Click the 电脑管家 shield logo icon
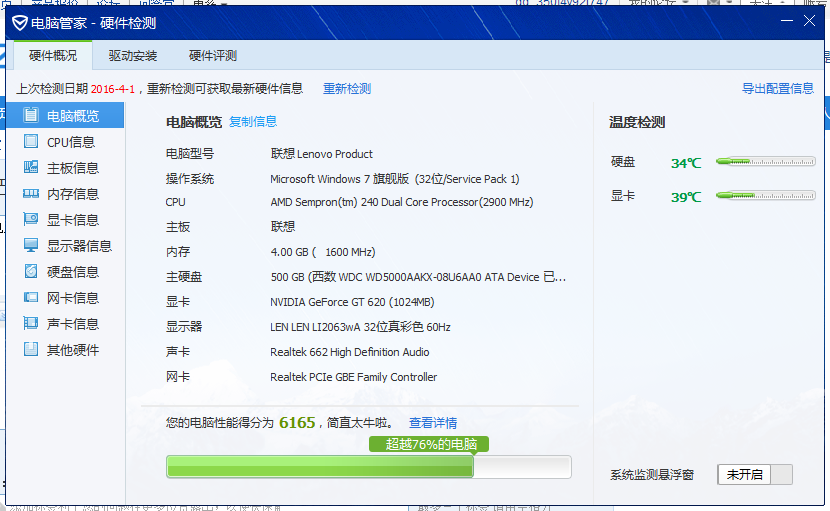 [x=20, y=23]
